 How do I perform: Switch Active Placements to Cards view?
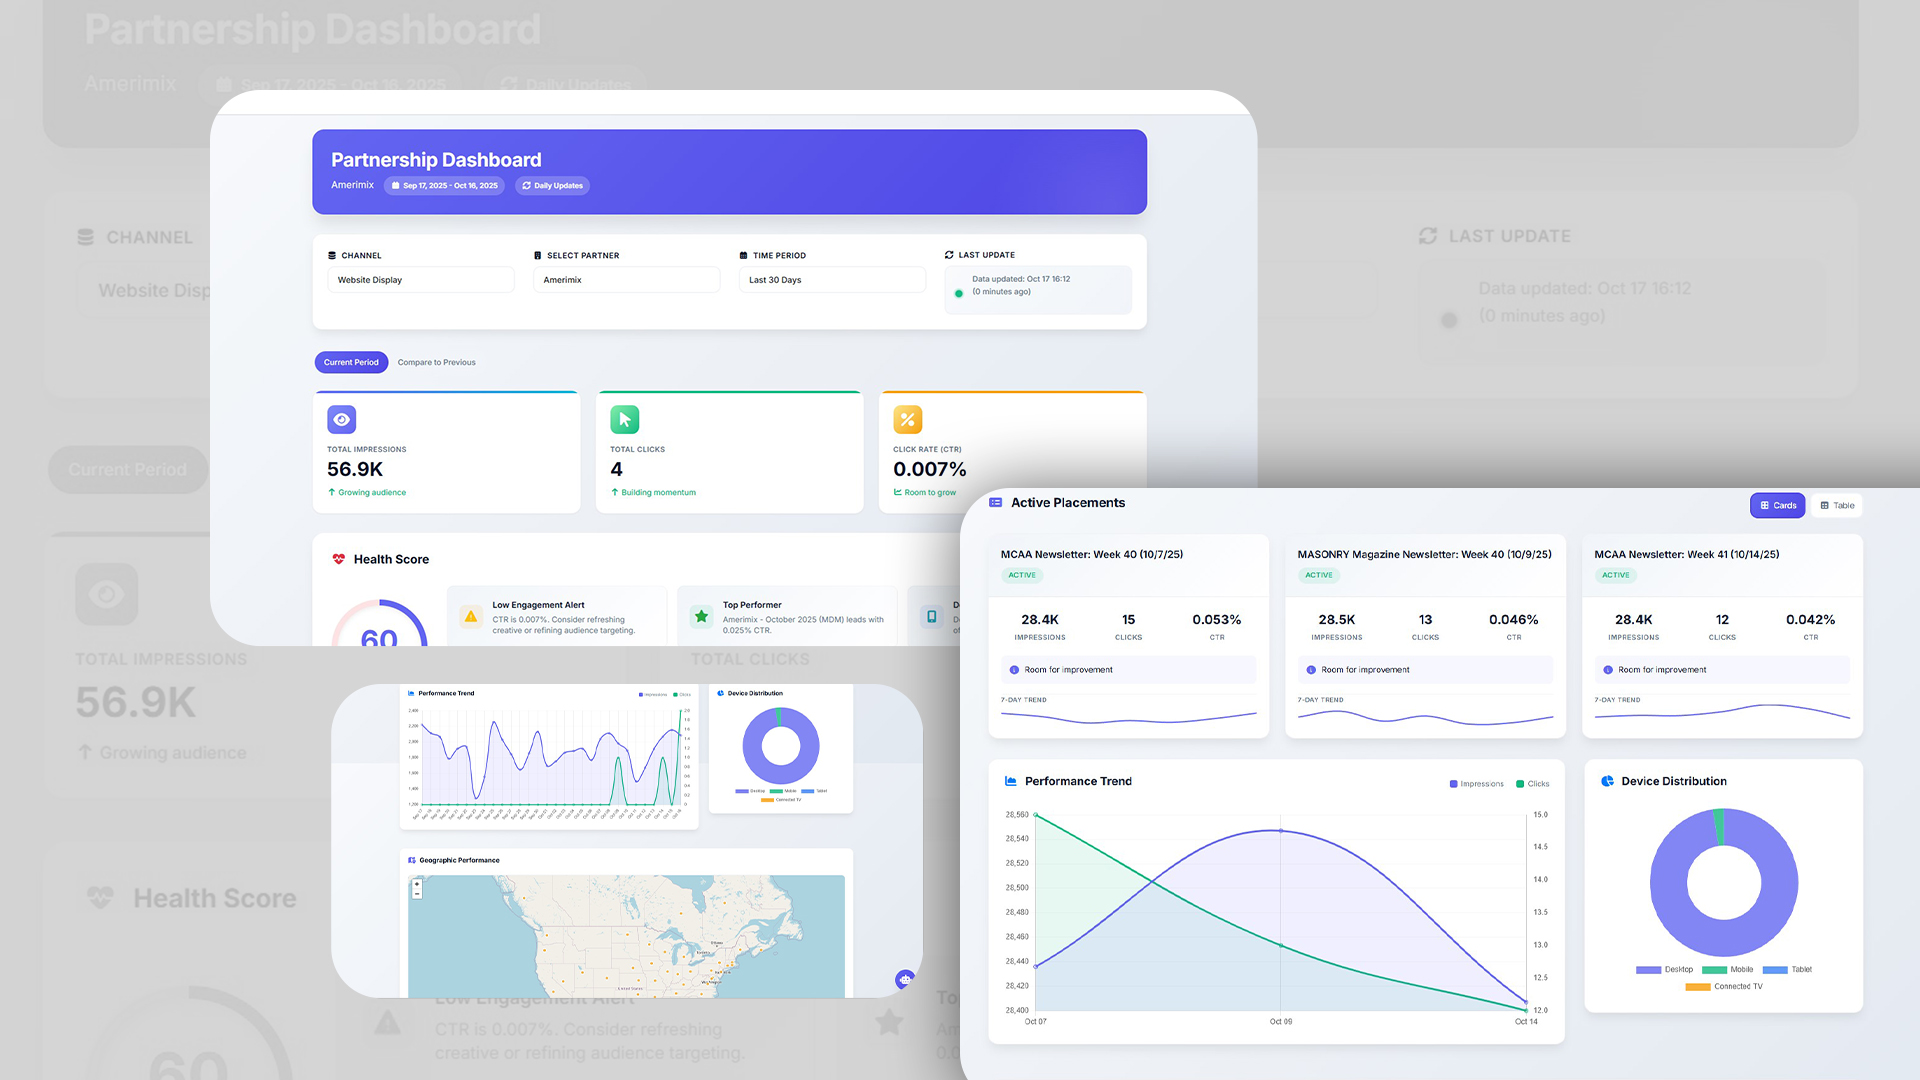[x=1777, y=505]
